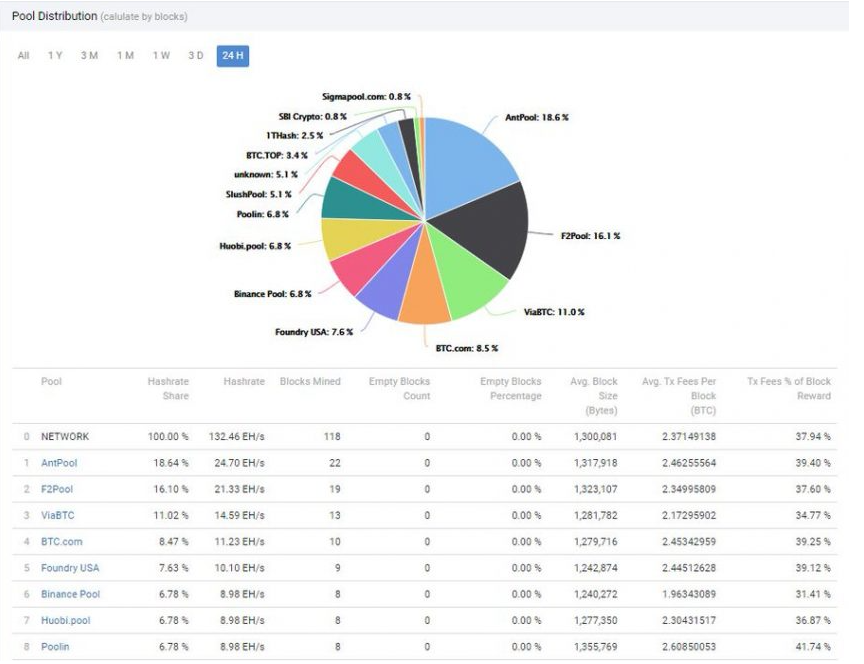The width and height of the screenshot is (864, 664).
Task: Open the AntPool pool link
Action: (x=59, y=463)
